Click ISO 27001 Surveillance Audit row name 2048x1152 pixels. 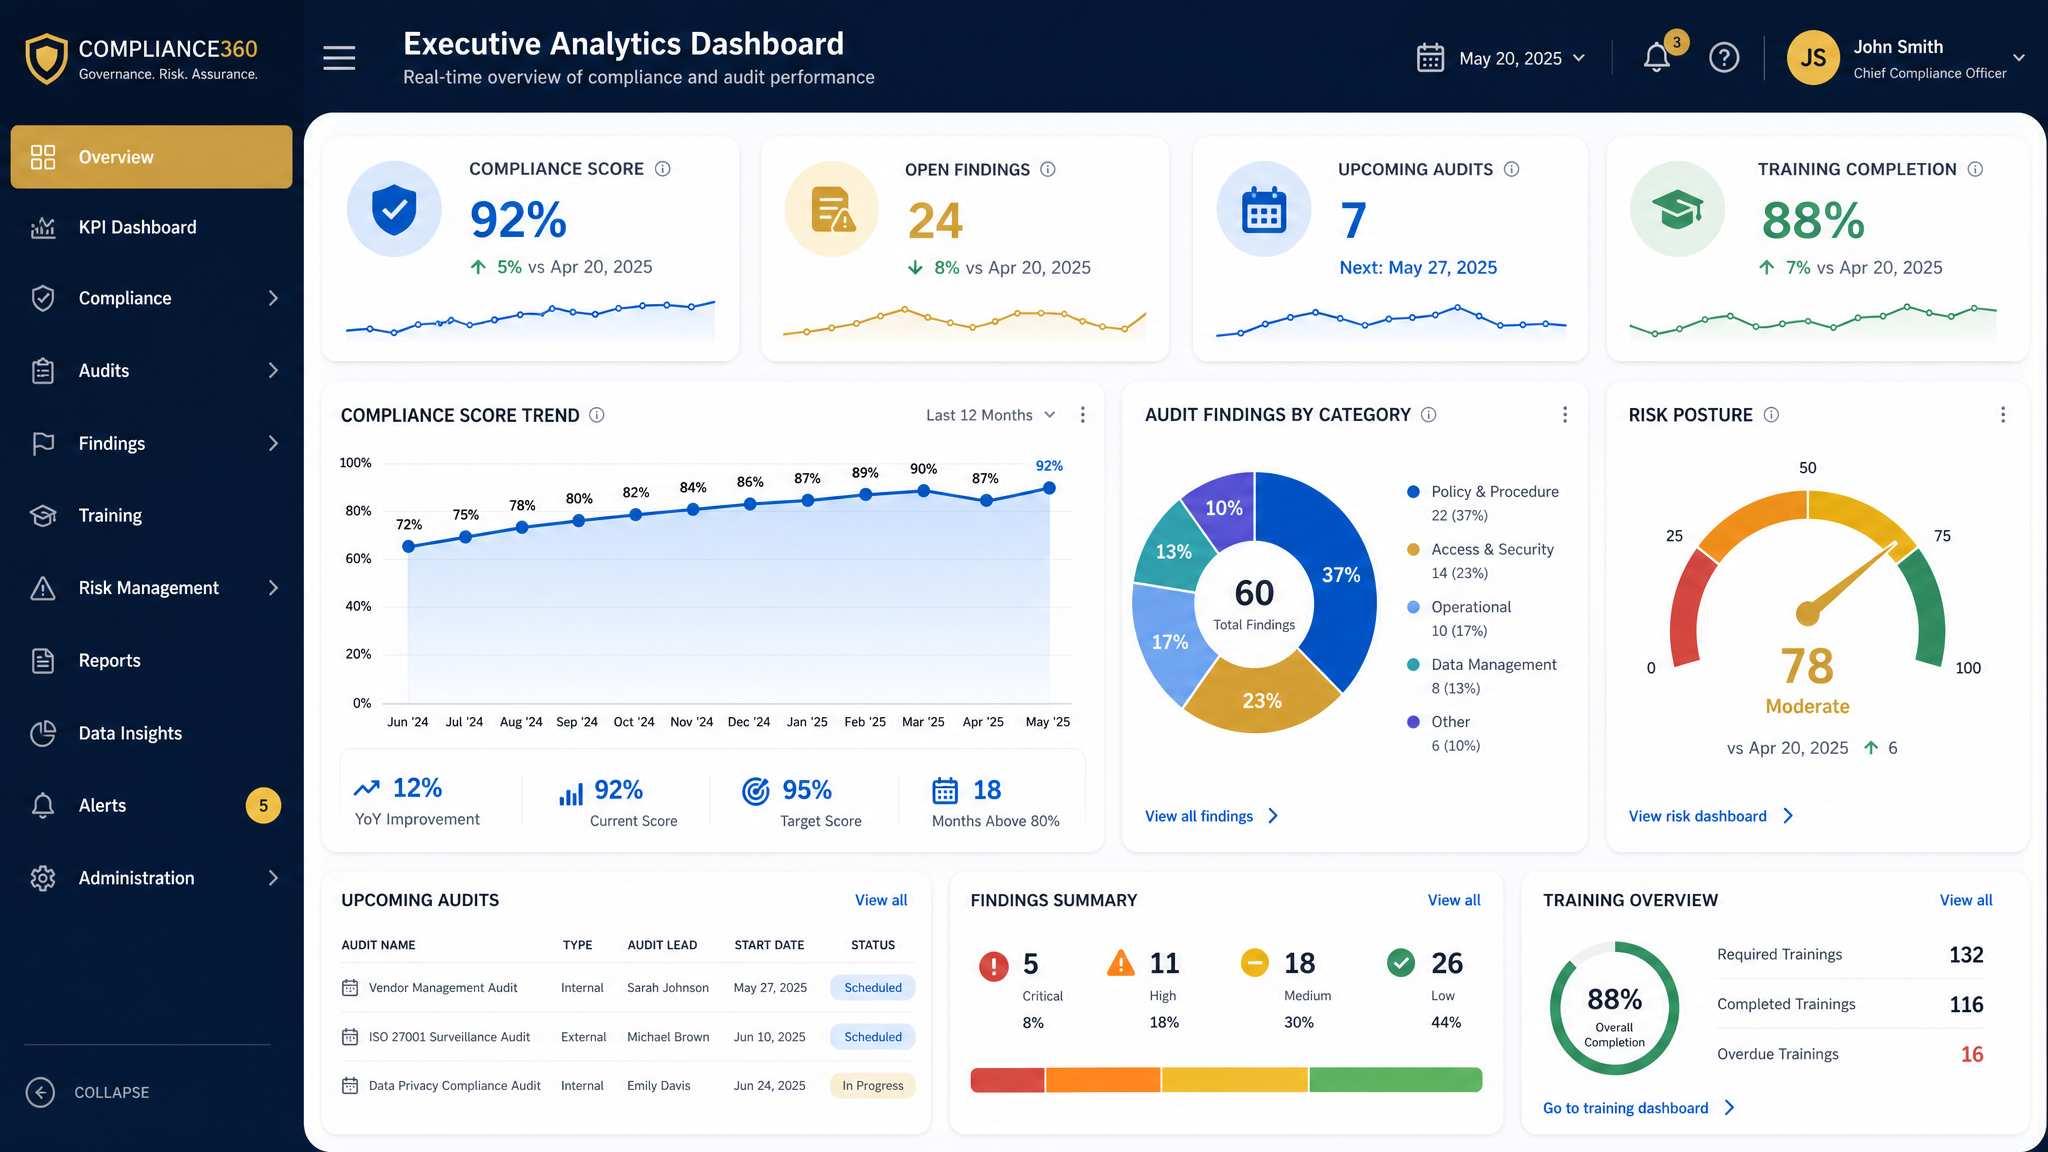[x=449, y=1037]
